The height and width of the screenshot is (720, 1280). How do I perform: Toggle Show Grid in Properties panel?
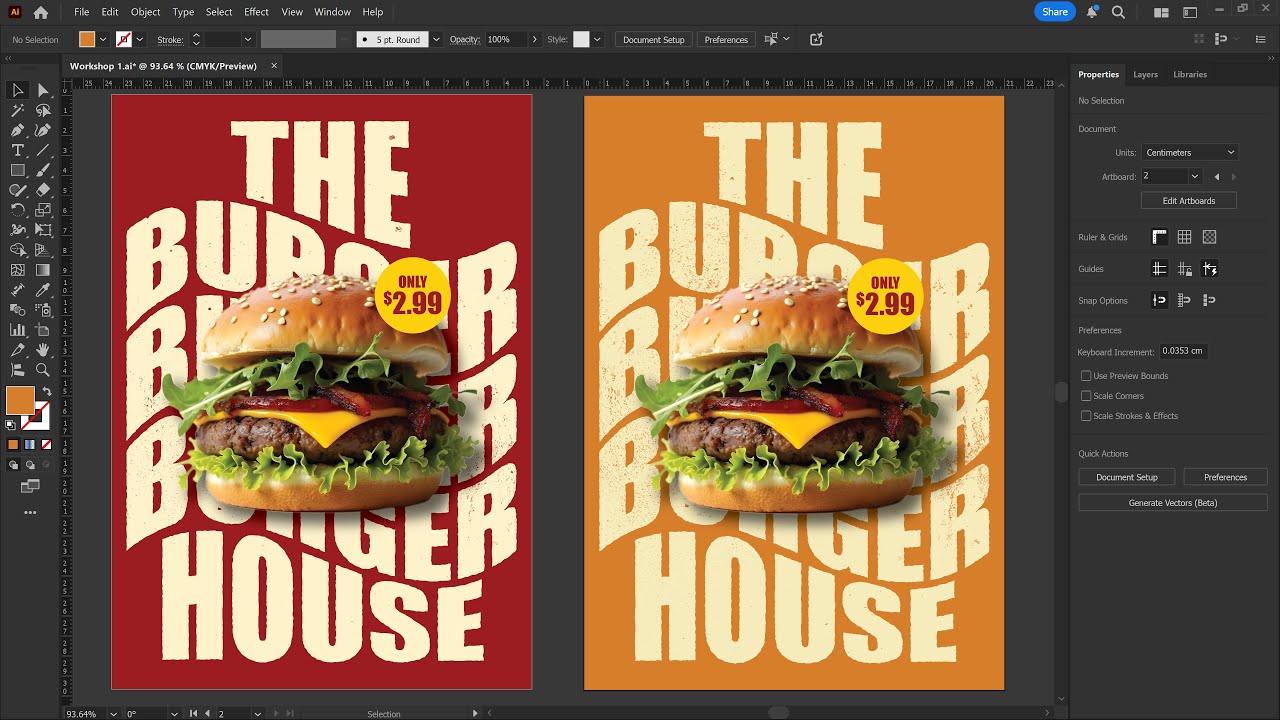[x=1184, y=237]
